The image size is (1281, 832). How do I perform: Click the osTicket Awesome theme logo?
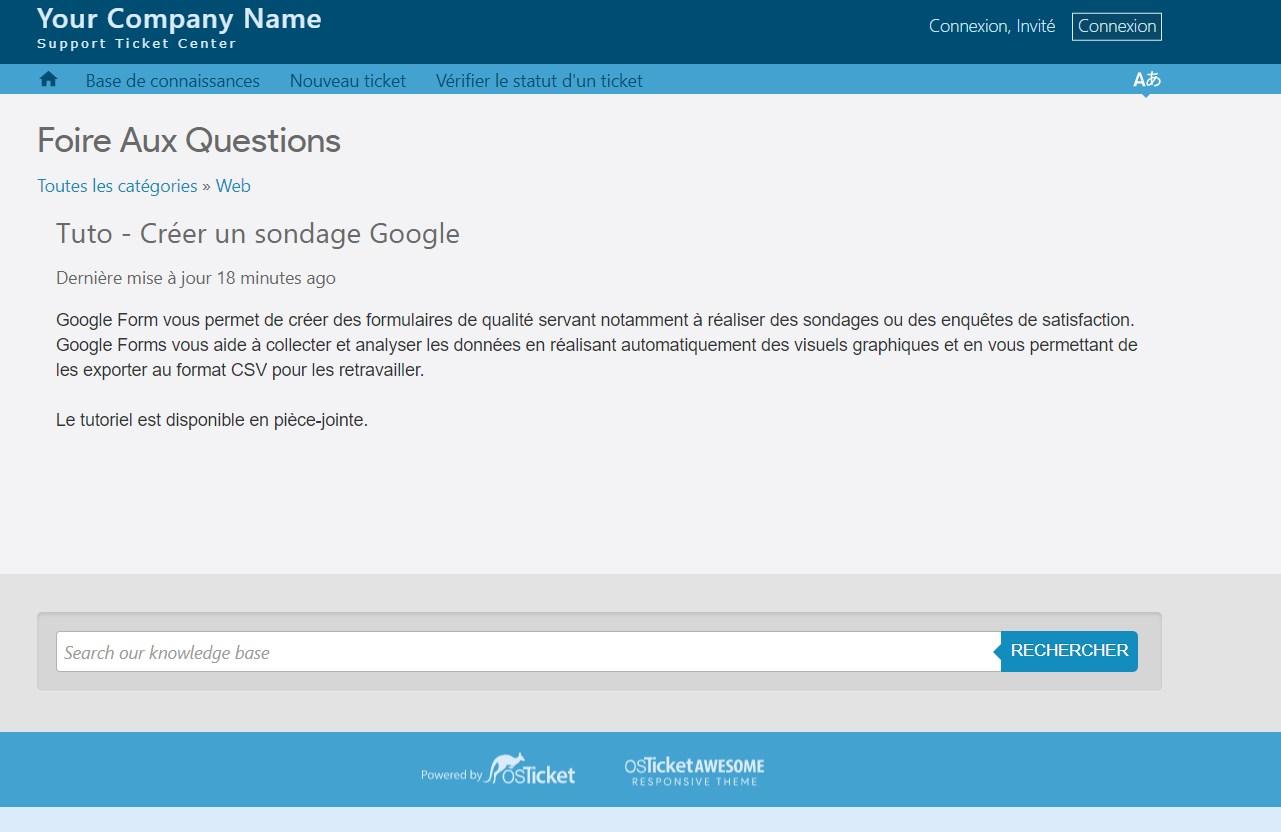pyautogui.click(x=694, y=770)
